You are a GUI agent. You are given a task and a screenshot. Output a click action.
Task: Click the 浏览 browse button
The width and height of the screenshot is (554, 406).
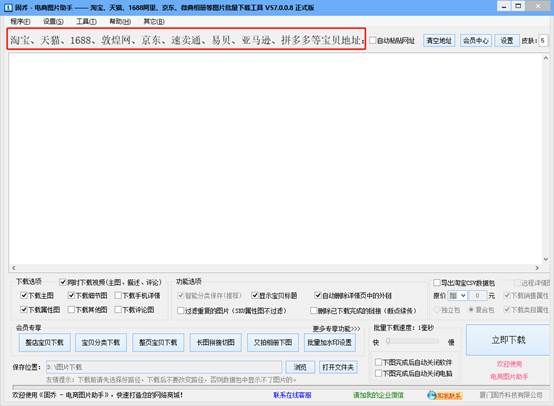click(x=300, y=367)
